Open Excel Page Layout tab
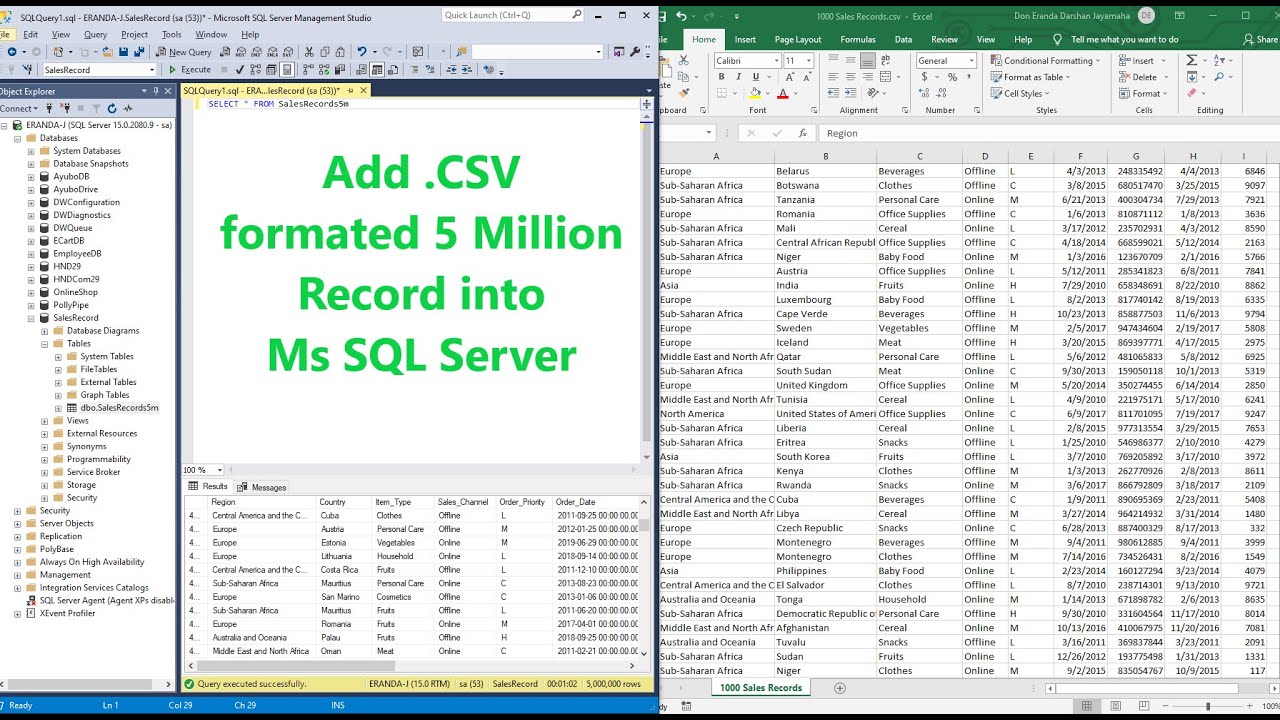The image size is (1280, 720). pos(797,39)
